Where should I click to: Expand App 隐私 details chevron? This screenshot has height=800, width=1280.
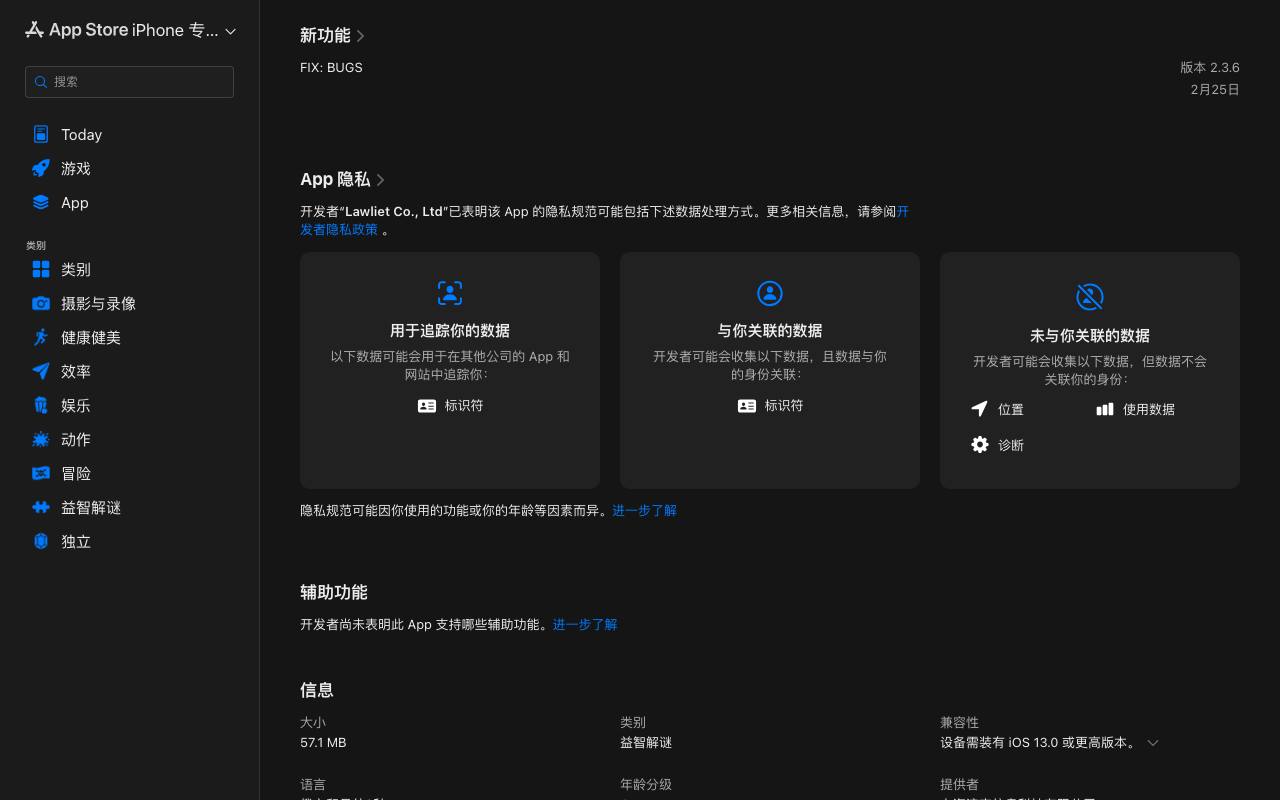[x=381, y=180]
